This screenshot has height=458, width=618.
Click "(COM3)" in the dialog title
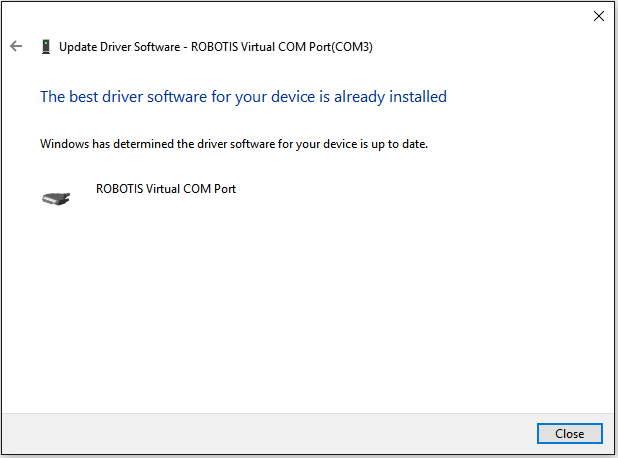tap(354, 46)
